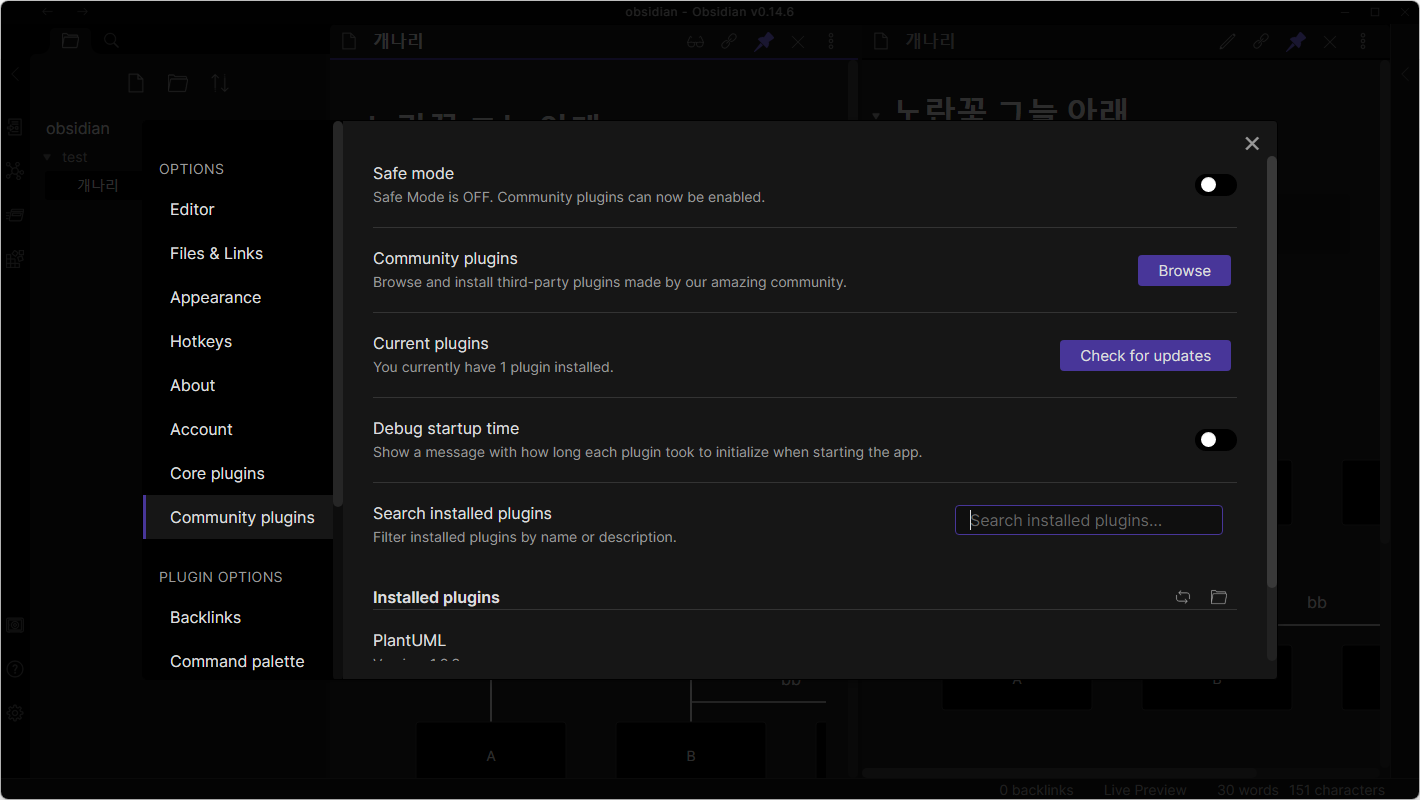Click link icon in left note pane header
This screenshot has height=800, width=1420.
point(730,42)
